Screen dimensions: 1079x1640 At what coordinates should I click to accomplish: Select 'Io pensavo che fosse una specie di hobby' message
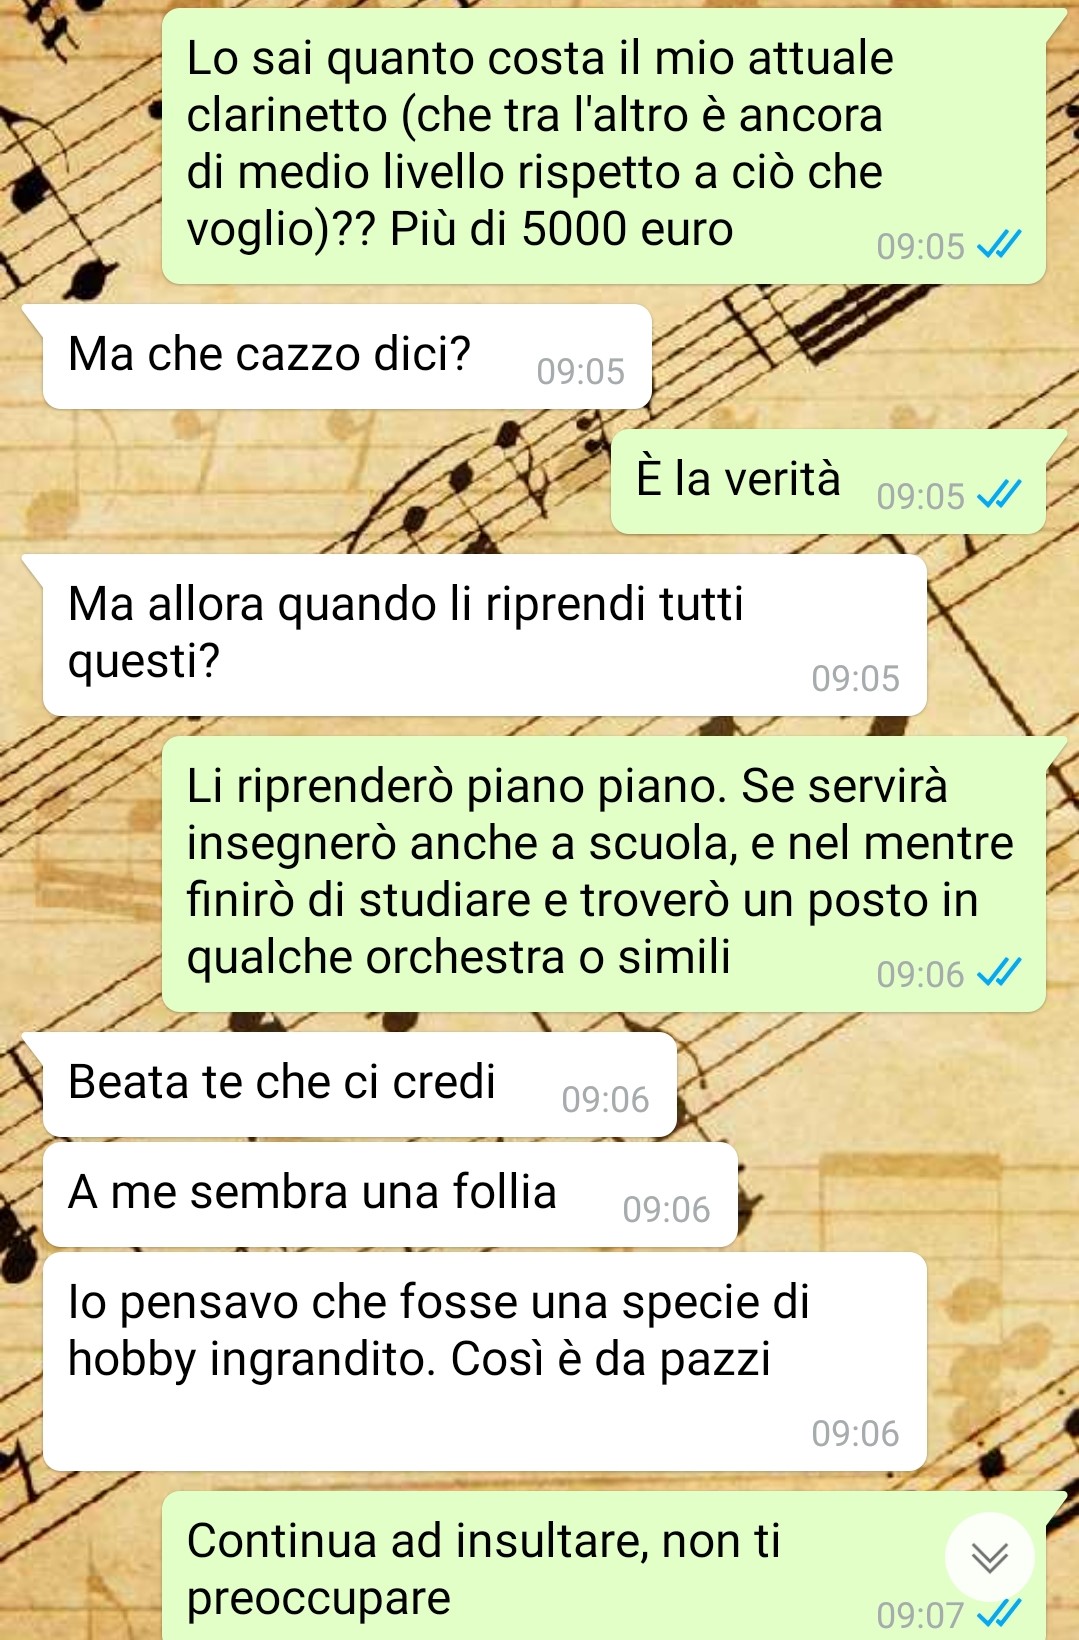[x=484, y=1361]
